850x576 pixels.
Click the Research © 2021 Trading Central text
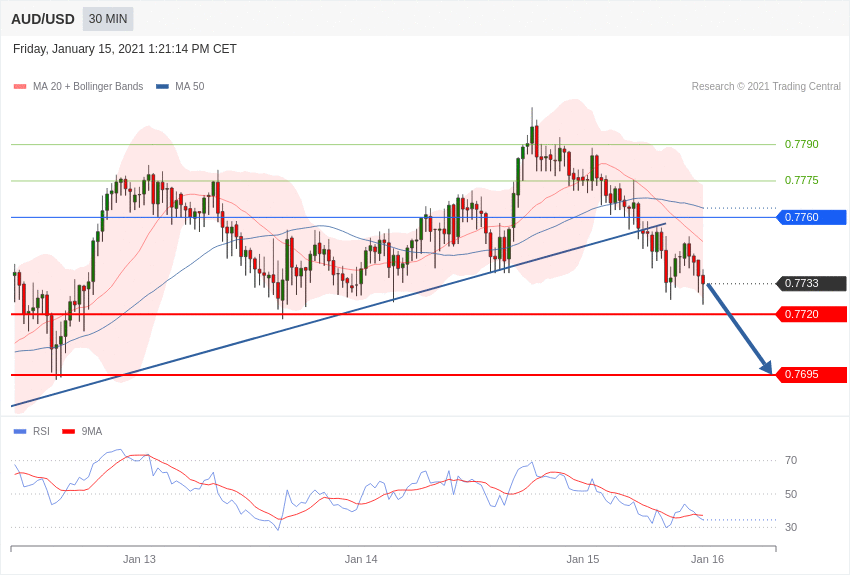coord(766,87)
